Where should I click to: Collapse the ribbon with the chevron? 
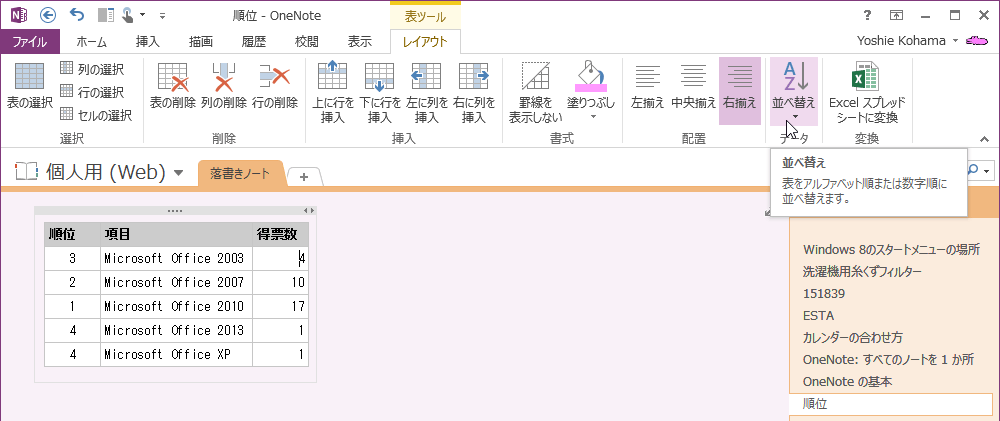984,139
